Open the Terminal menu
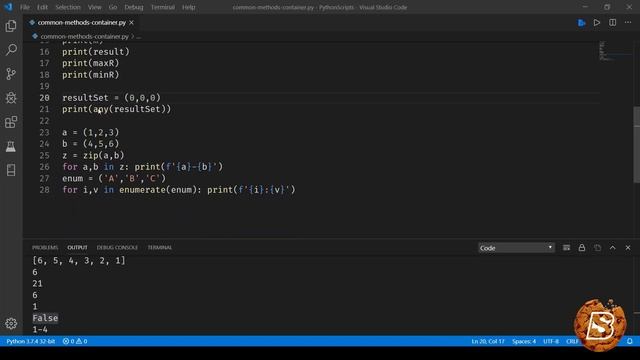Screen dimensions: 640x360 pos(163,7)
